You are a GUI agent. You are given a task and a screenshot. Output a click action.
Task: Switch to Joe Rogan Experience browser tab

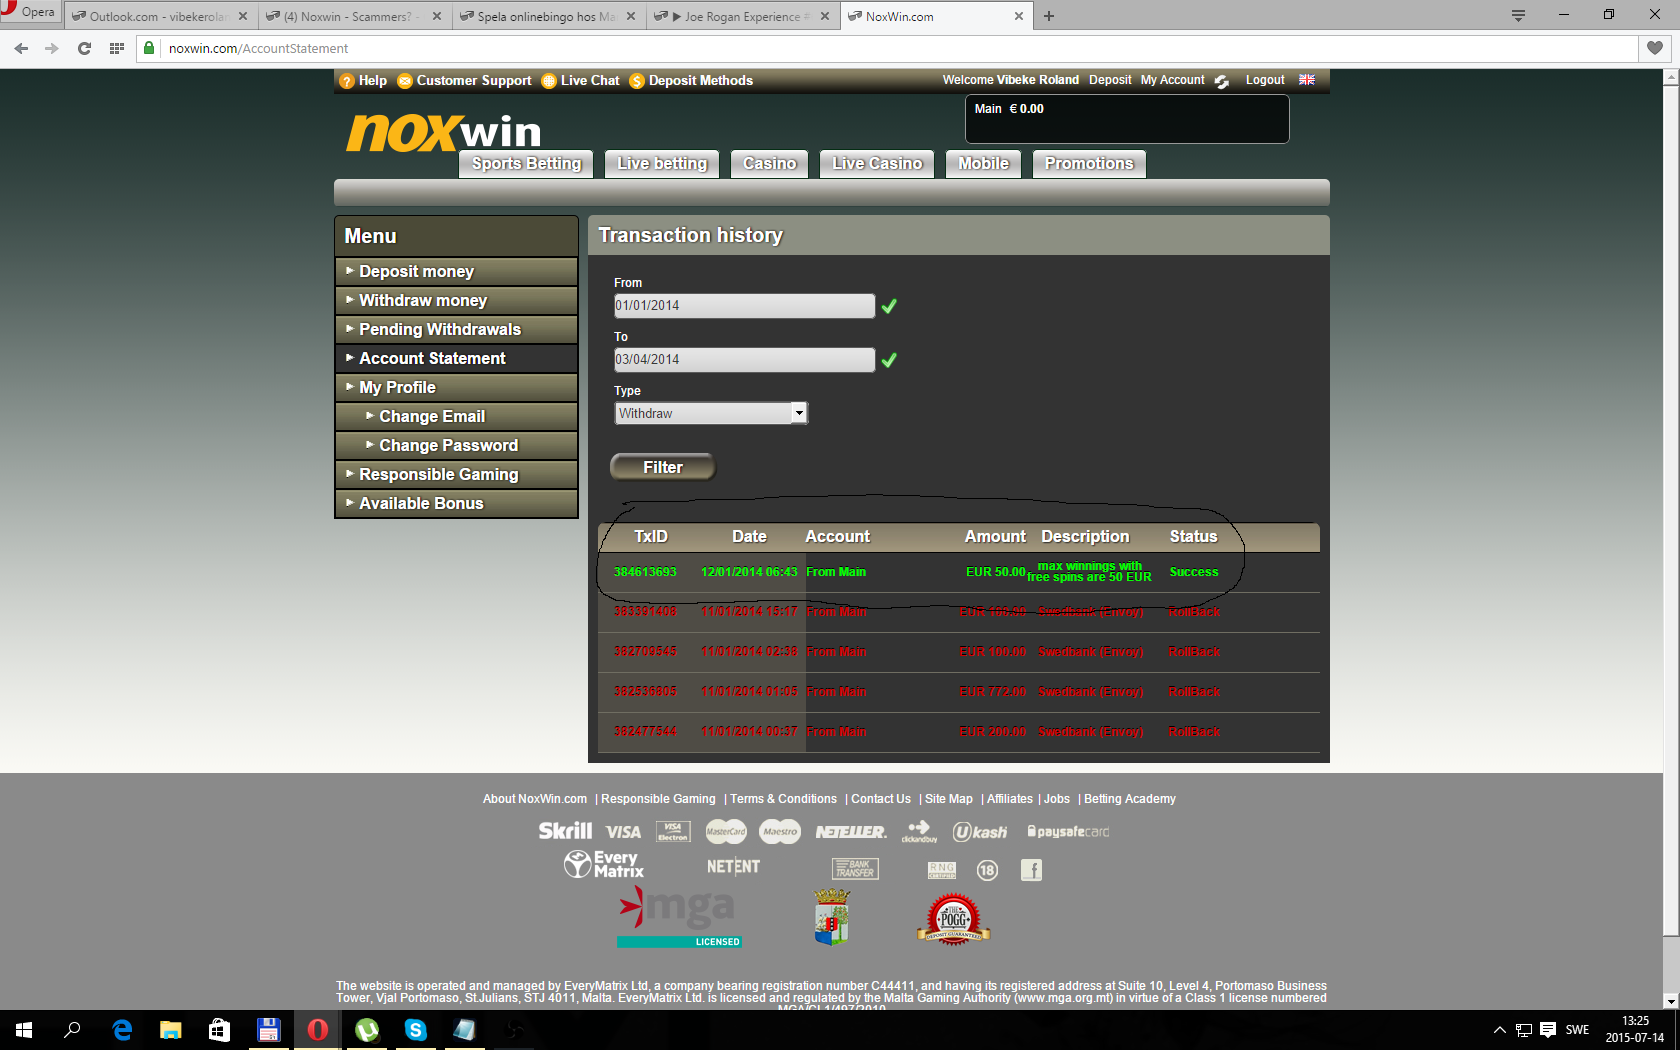pyautogui.click(x=742, y=16)
